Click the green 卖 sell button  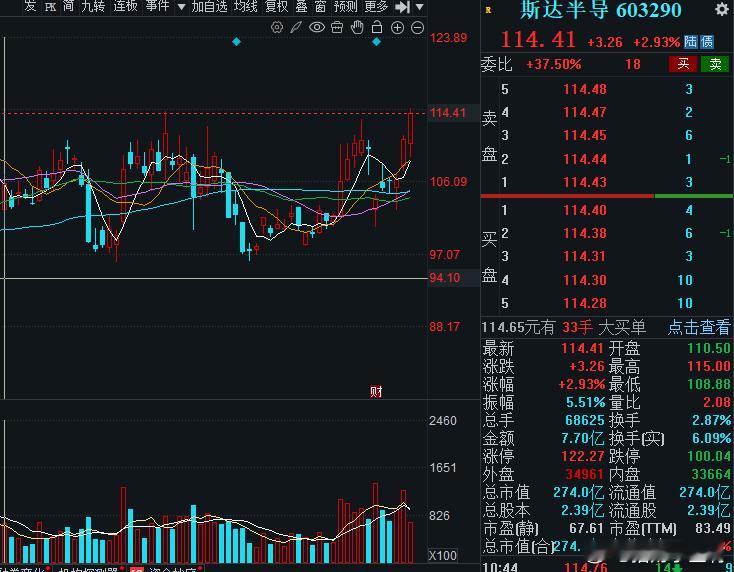click(715, 64)
